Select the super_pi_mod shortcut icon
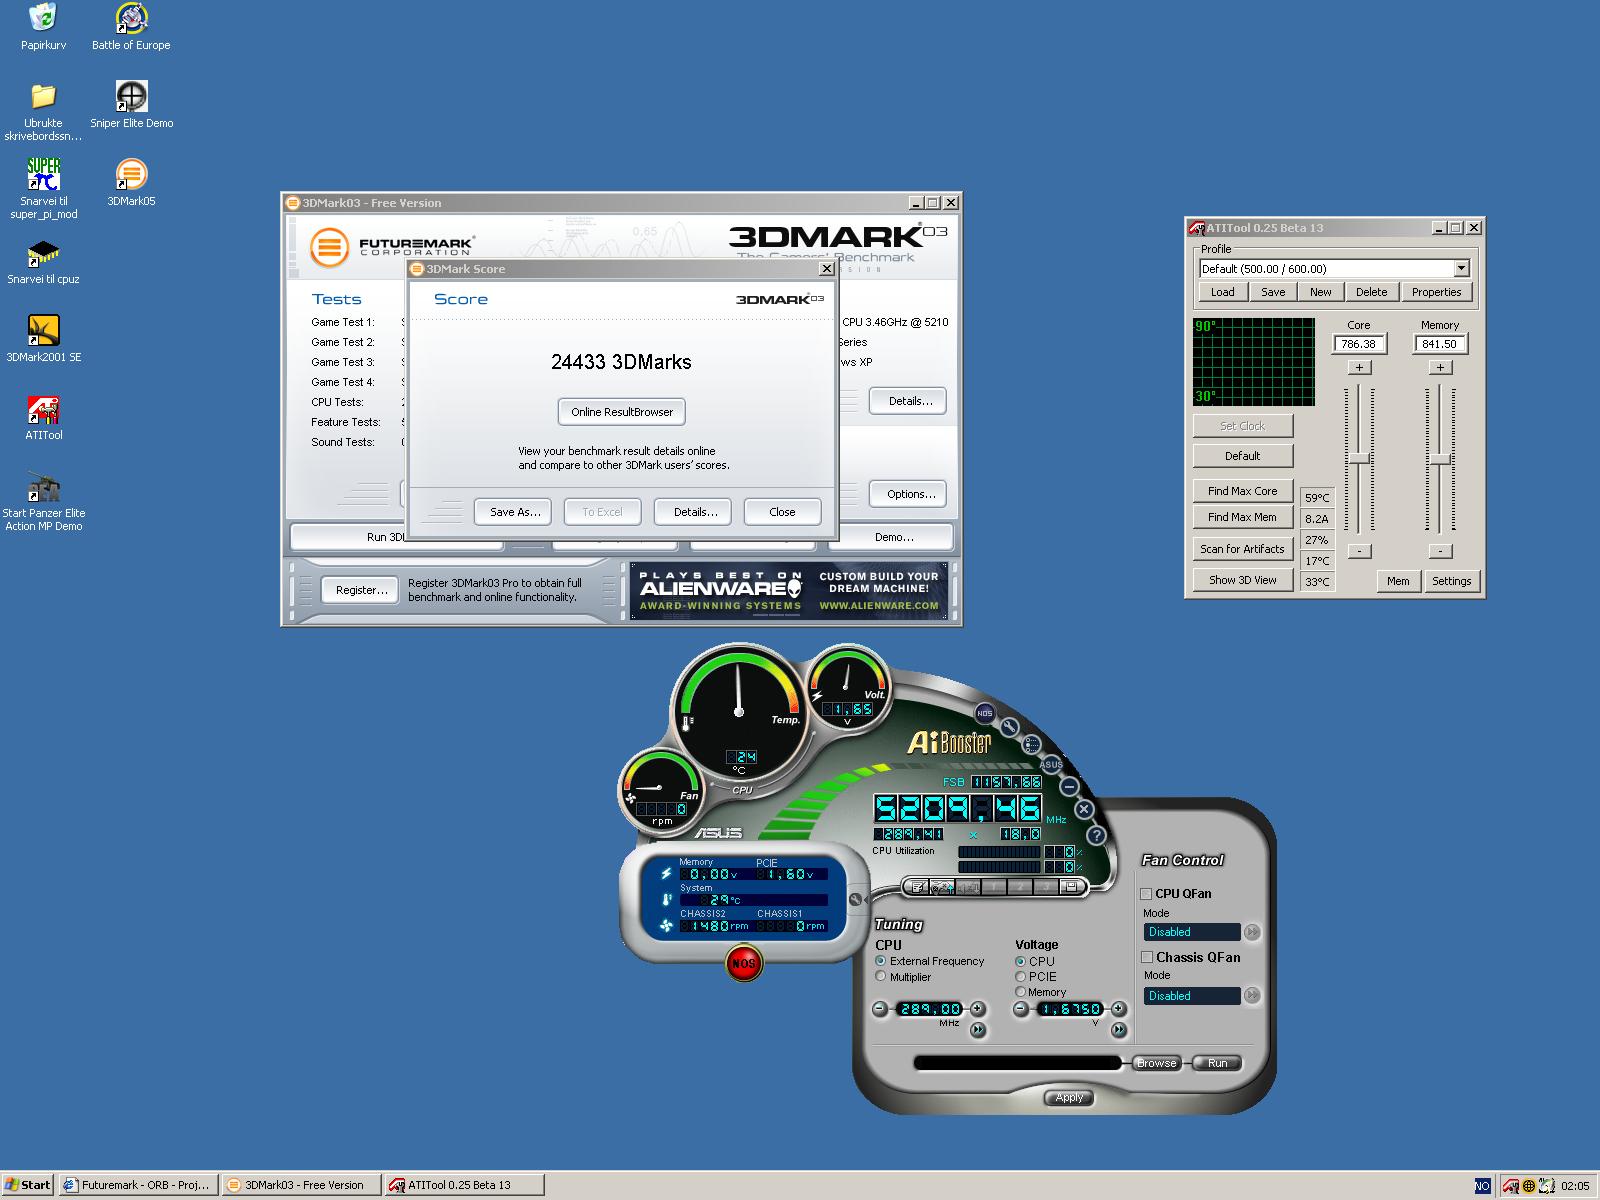 [x=43, y=189]
